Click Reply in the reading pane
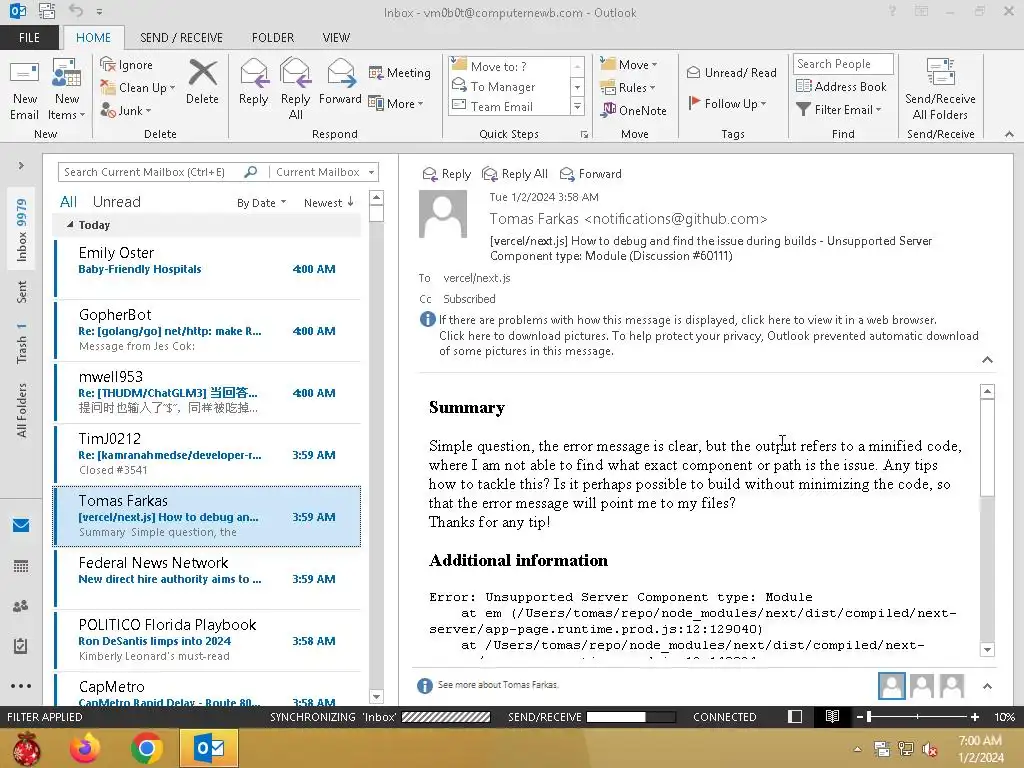 447,174
